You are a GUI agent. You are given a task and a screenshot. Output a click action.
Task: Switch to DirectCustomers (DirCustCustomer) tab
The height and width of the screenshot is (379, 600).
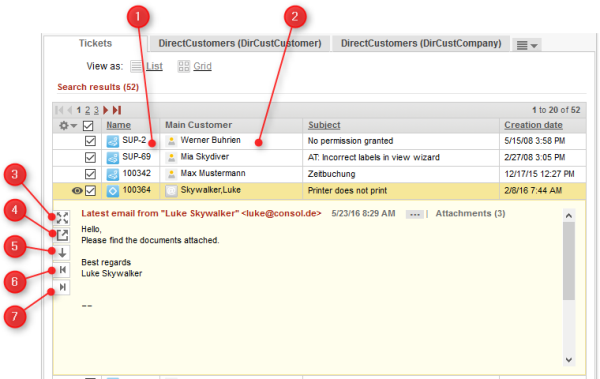pos(240,43)
